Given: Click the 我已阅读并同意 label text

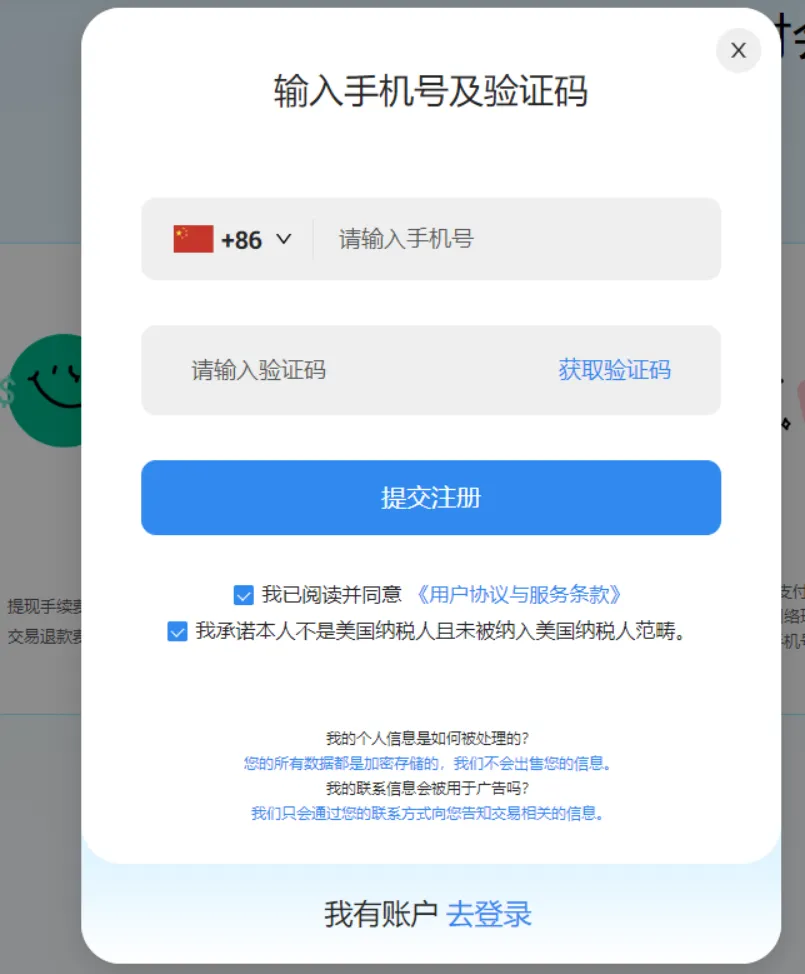Looking at the screenshot, I should coord(332,594).
